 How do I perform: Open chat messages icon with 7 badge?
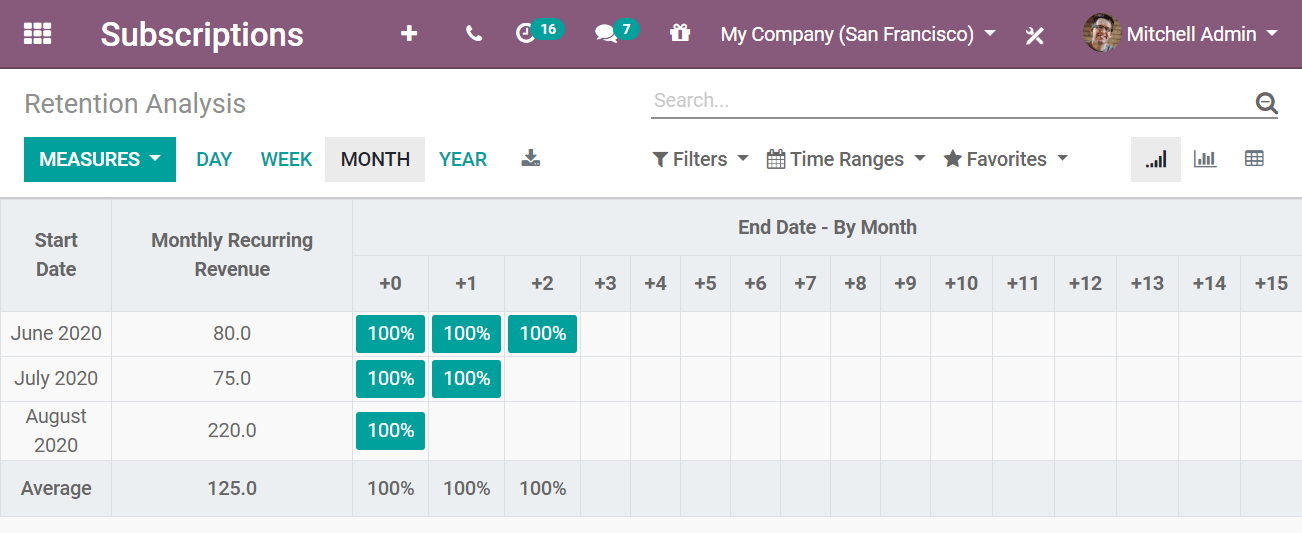[606, 34]
